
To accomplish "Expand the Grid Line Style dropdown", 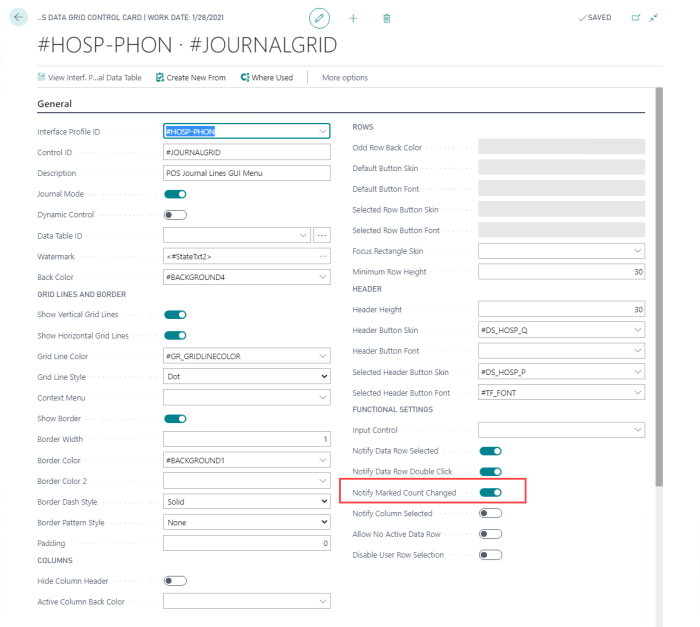I will [246, 376].
